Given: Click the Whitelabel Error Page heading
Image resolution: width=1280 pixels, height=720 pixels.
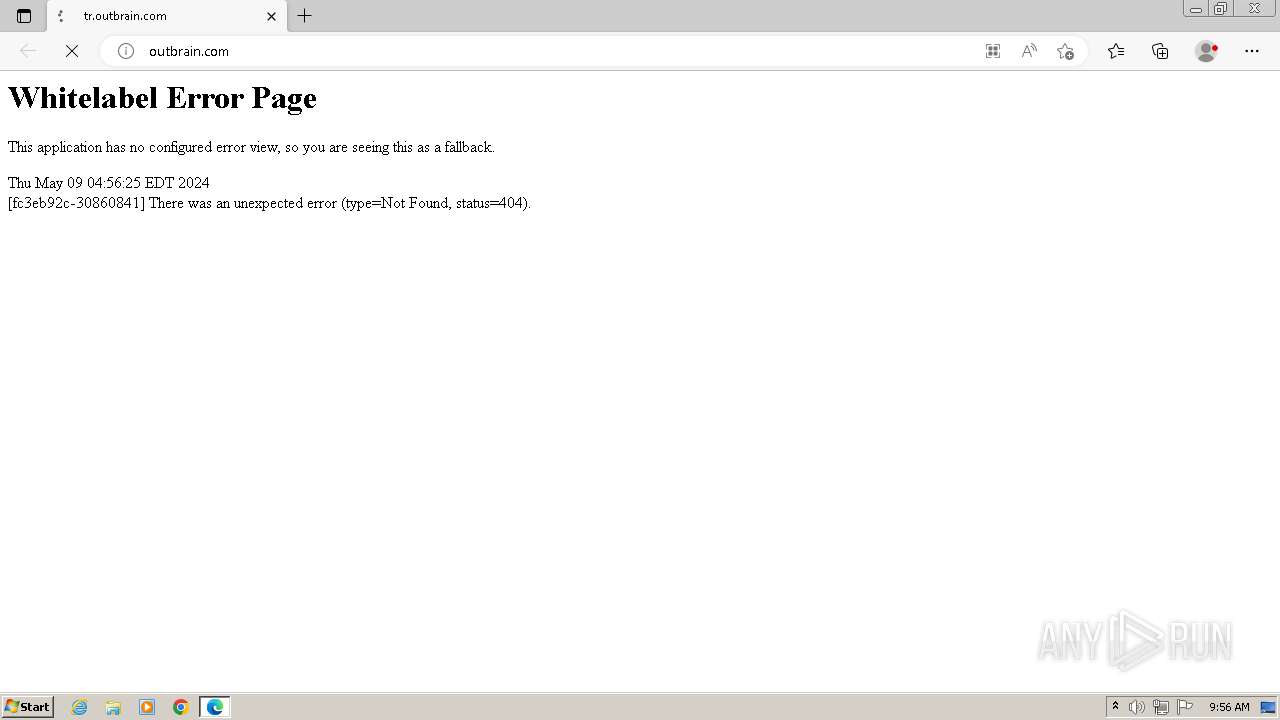Looking at the screenshot, I should pos(162,98).
